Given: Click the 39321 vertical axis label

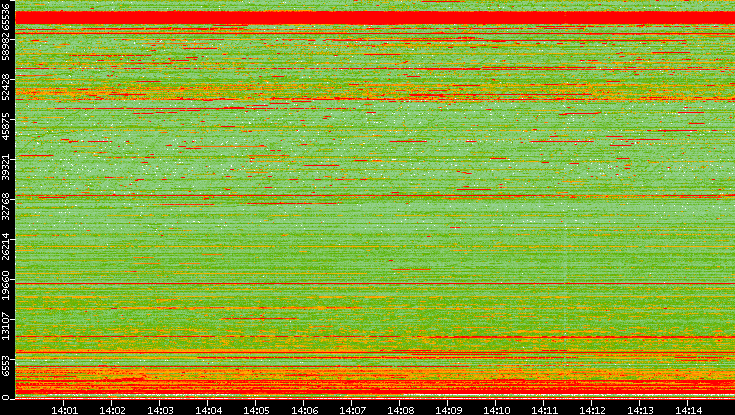Looking at the screenshot, I should coord(5,166).
